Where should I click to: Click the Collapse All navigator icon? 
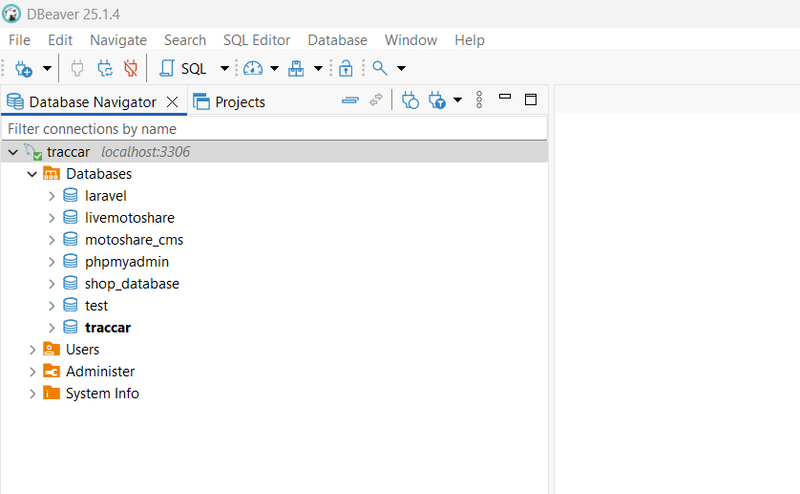350,101
